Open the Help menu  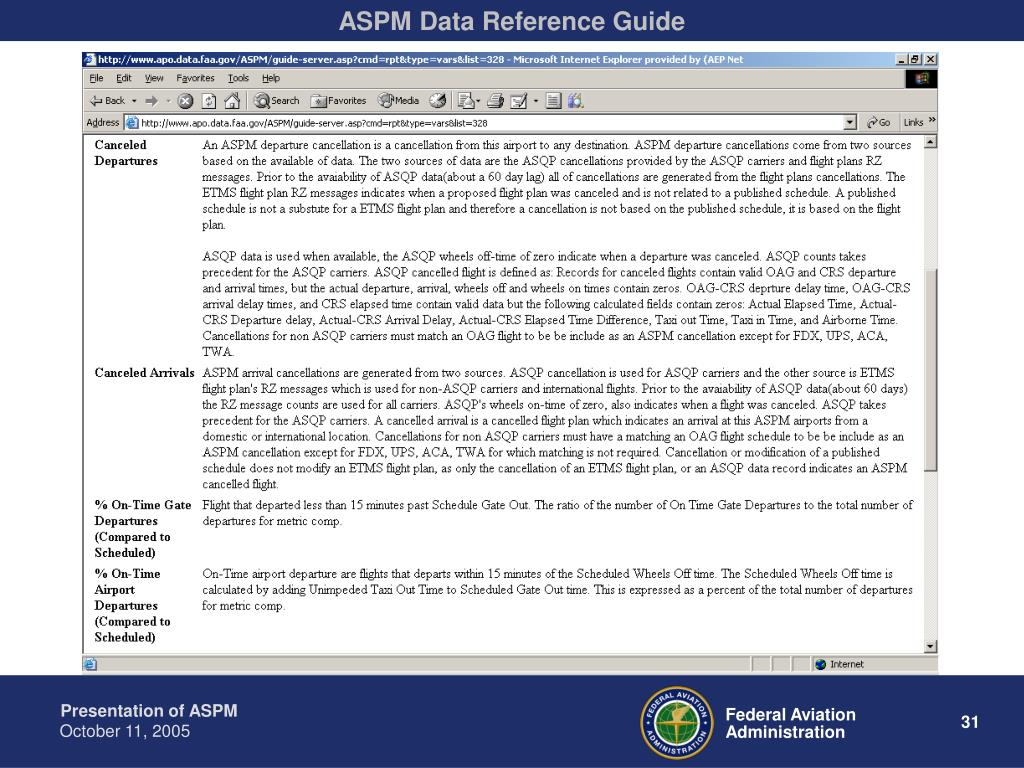pyautogui.click(x=271, y=78)
